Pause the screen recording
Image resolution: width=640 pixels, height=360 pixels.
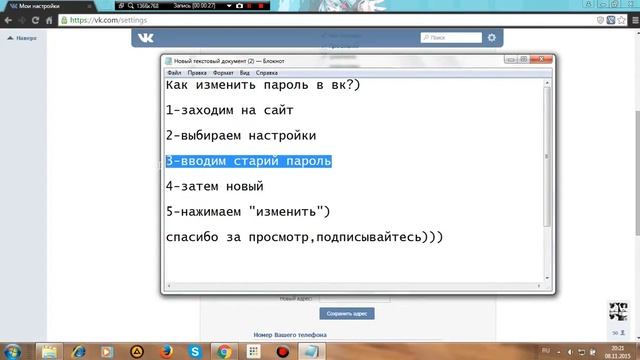pyautogui.click(x=250, y=6)
